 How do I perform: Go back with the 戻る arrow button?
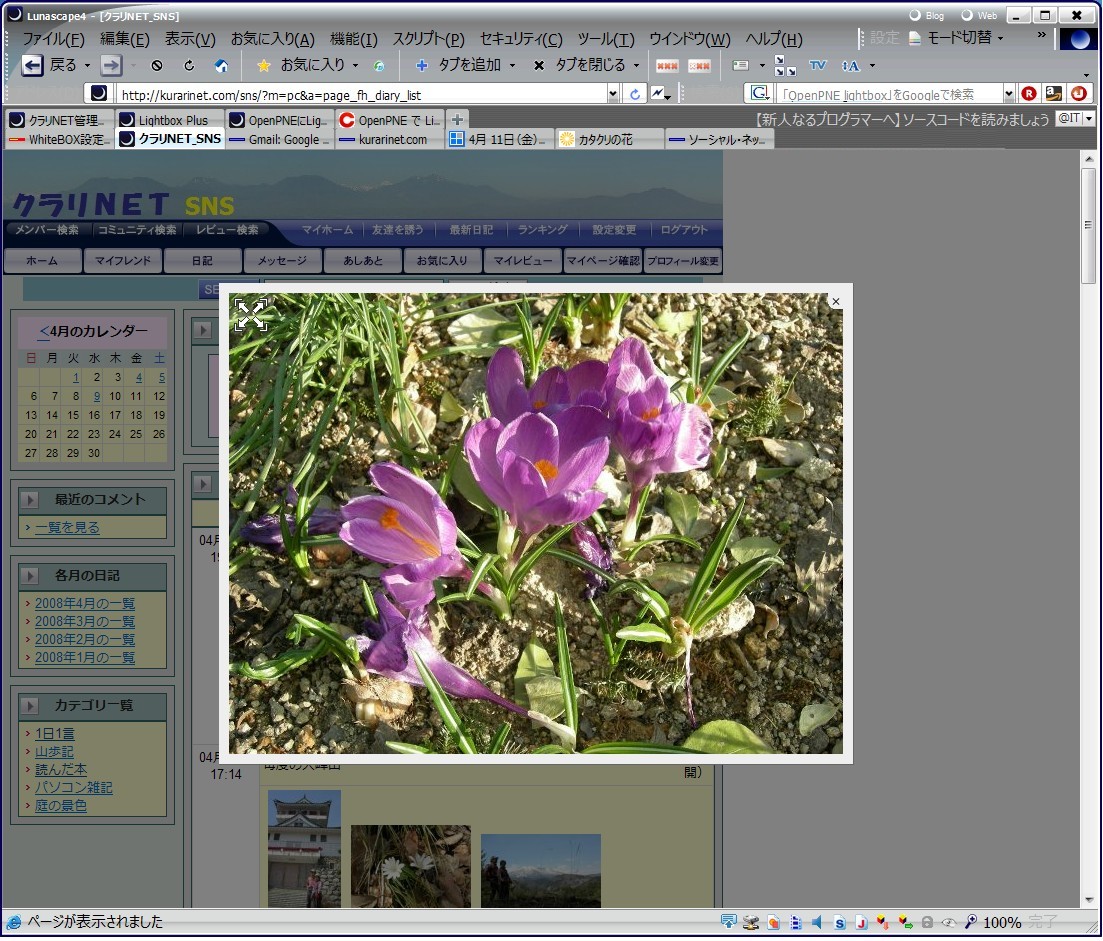point(32,65)
